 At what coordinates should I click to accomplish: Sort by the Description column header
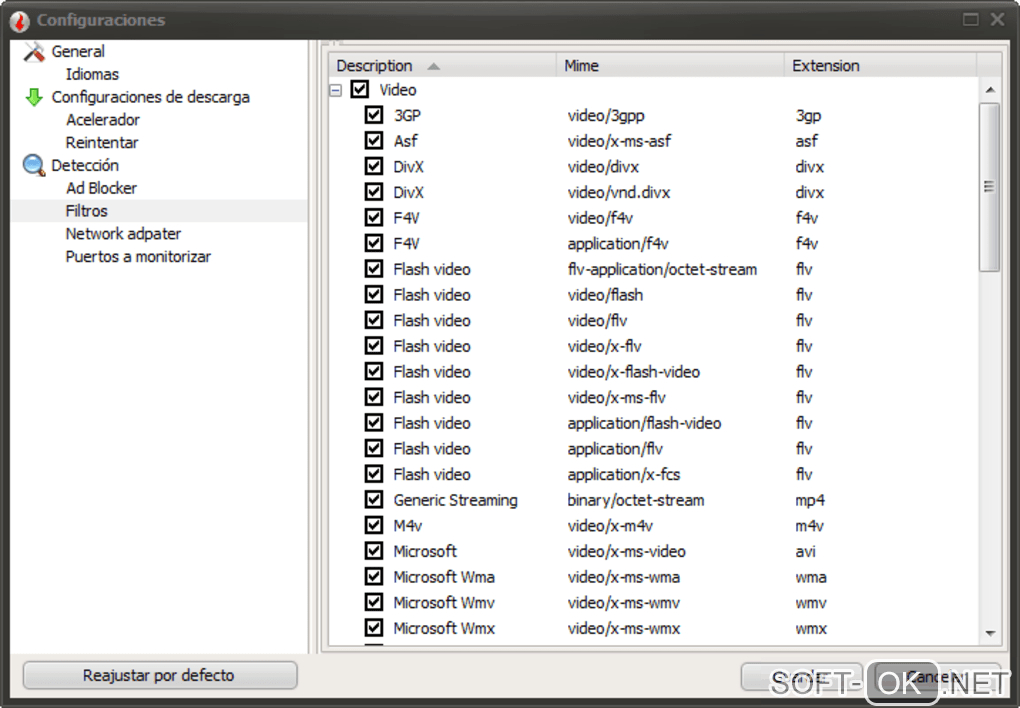[x=442, y=66]
